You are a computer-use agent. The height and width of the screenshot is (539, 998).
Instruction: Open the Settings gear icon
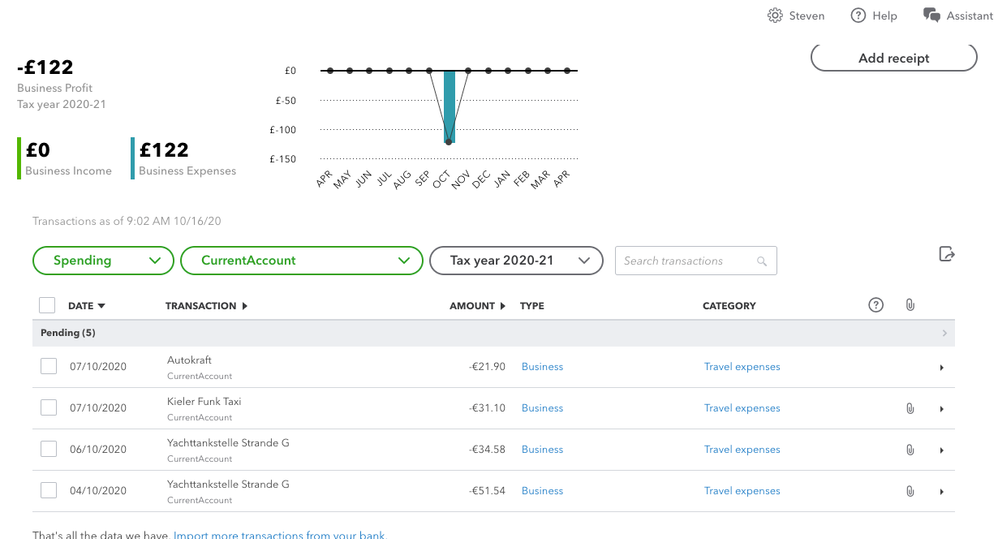775,15
